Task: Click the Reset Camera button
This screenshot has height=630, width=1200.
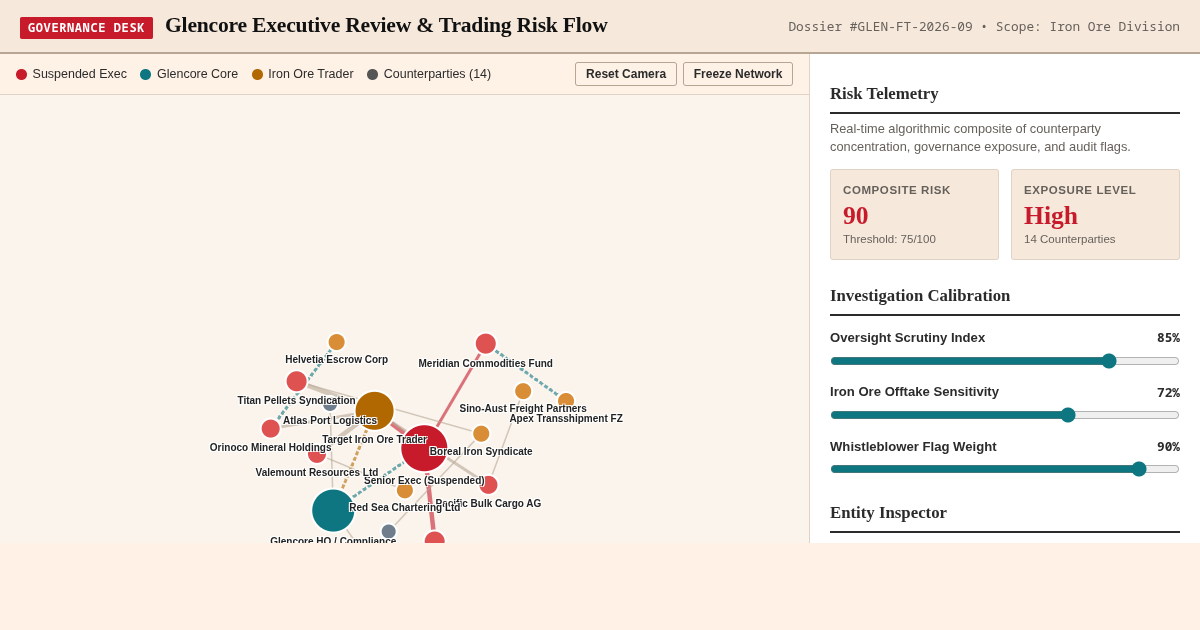Action: [626, 74]
